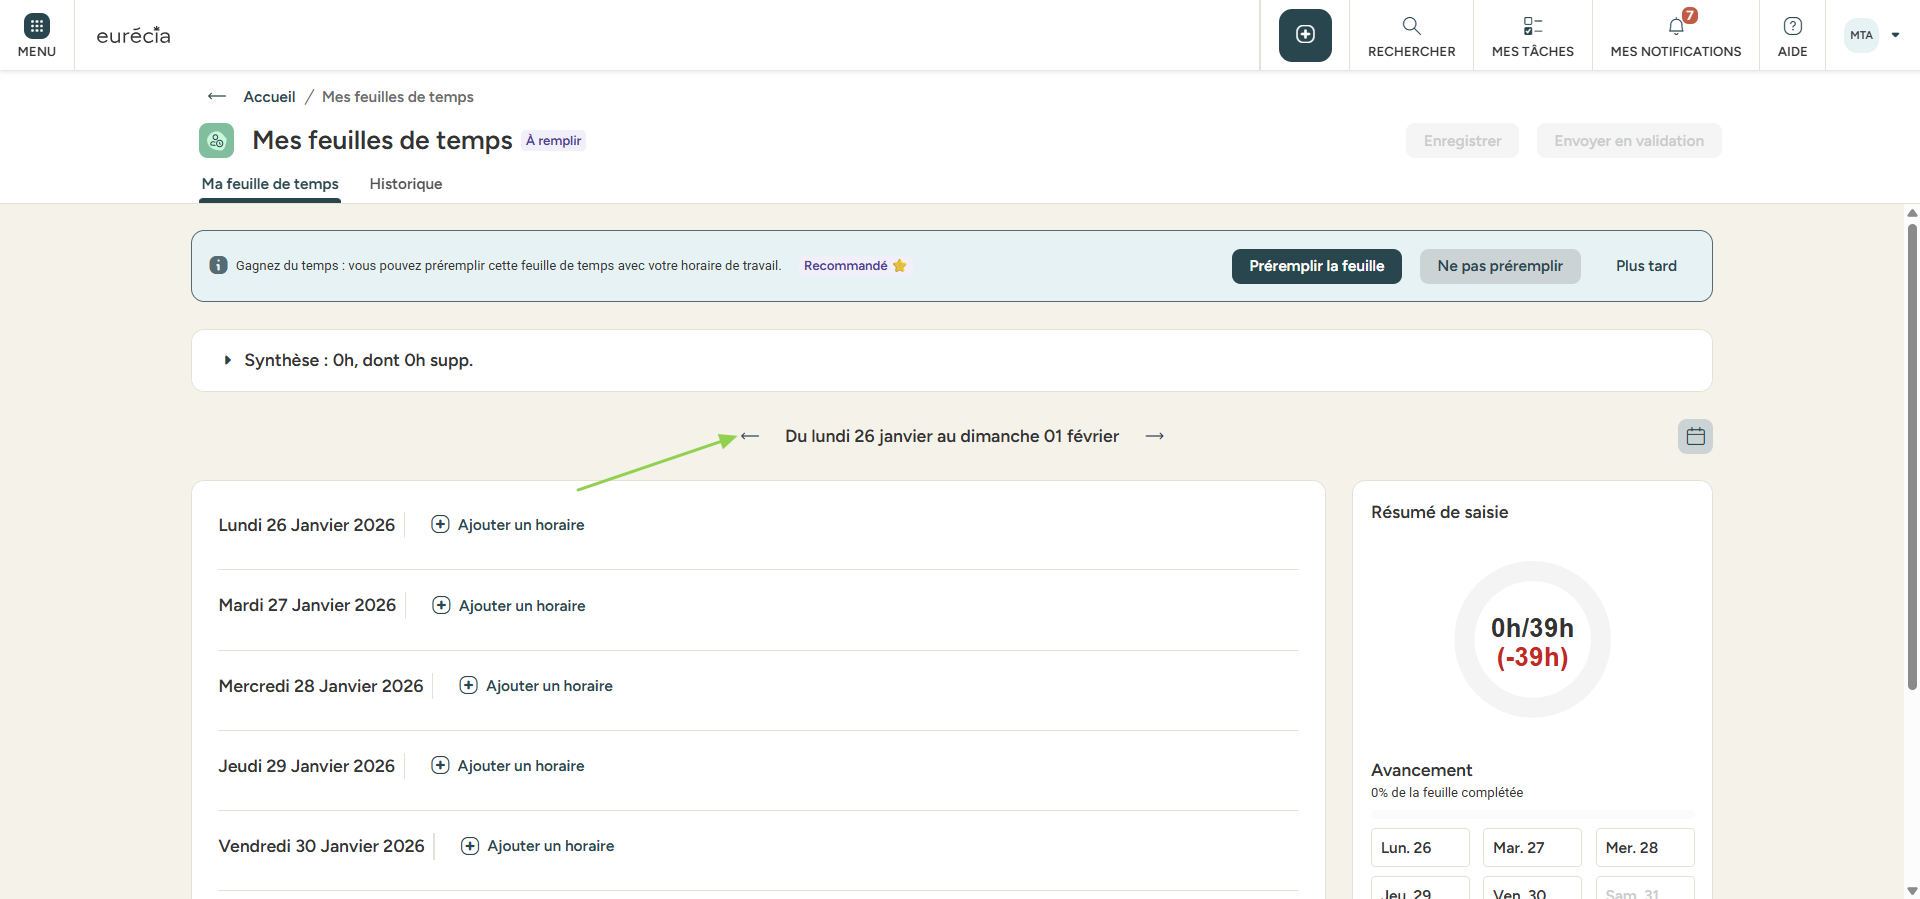Click Préremplir la feuille button
The width and height of the screenshot is (1920, 899).
(x=1316, y=266)
